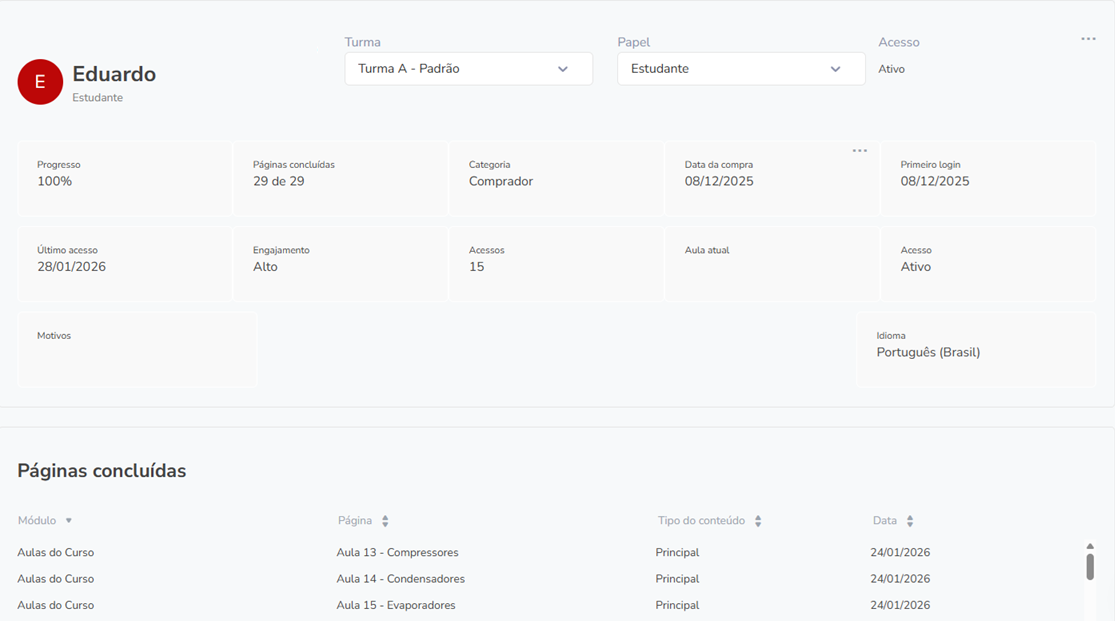This screenshot has height=621, width=1115.
Task: Click the sort arrows next to Página
Action: click(385, 521)
